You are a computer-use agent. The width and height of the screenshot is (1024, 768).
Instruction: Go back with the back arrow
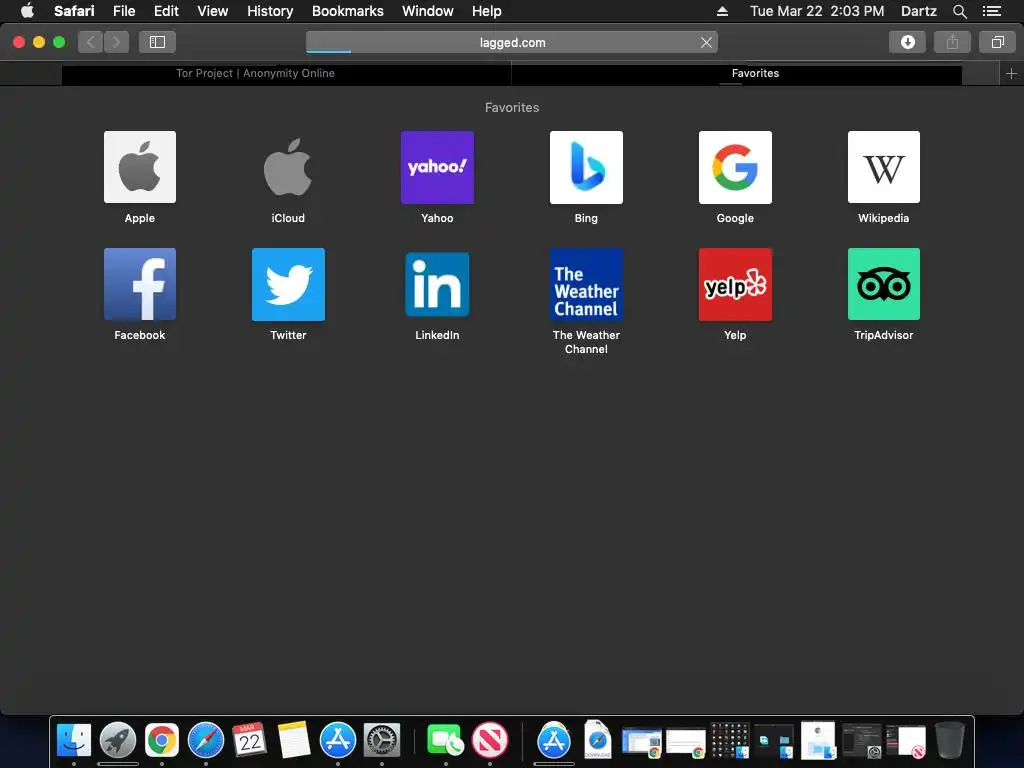pyautogui.click(x=91, y=42)
